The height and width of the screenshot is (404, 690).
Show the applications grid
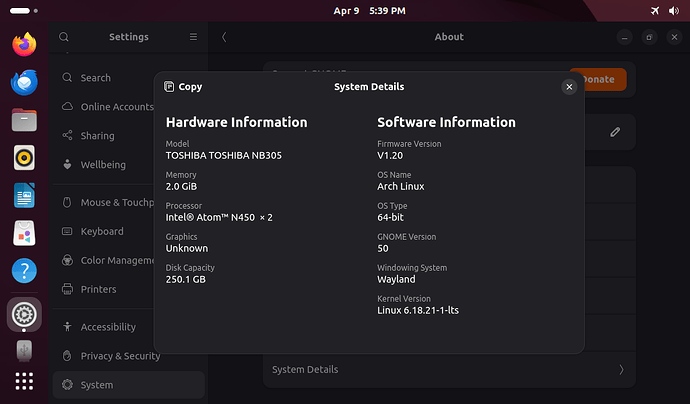pos(24,381)
